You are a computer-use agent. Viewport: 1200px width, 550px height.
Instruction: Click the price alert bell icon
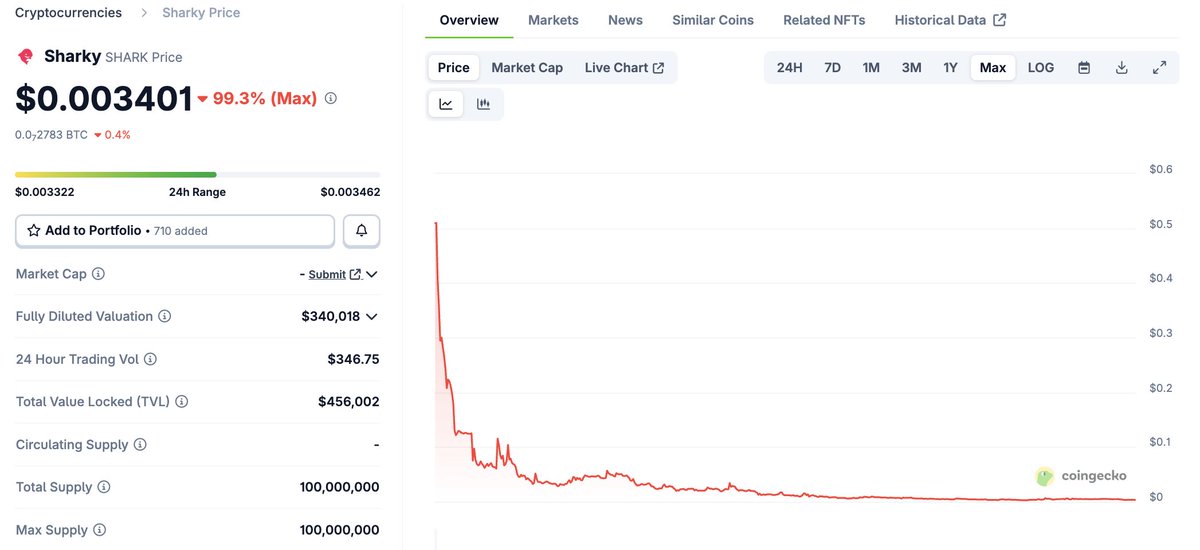(361, 231)
